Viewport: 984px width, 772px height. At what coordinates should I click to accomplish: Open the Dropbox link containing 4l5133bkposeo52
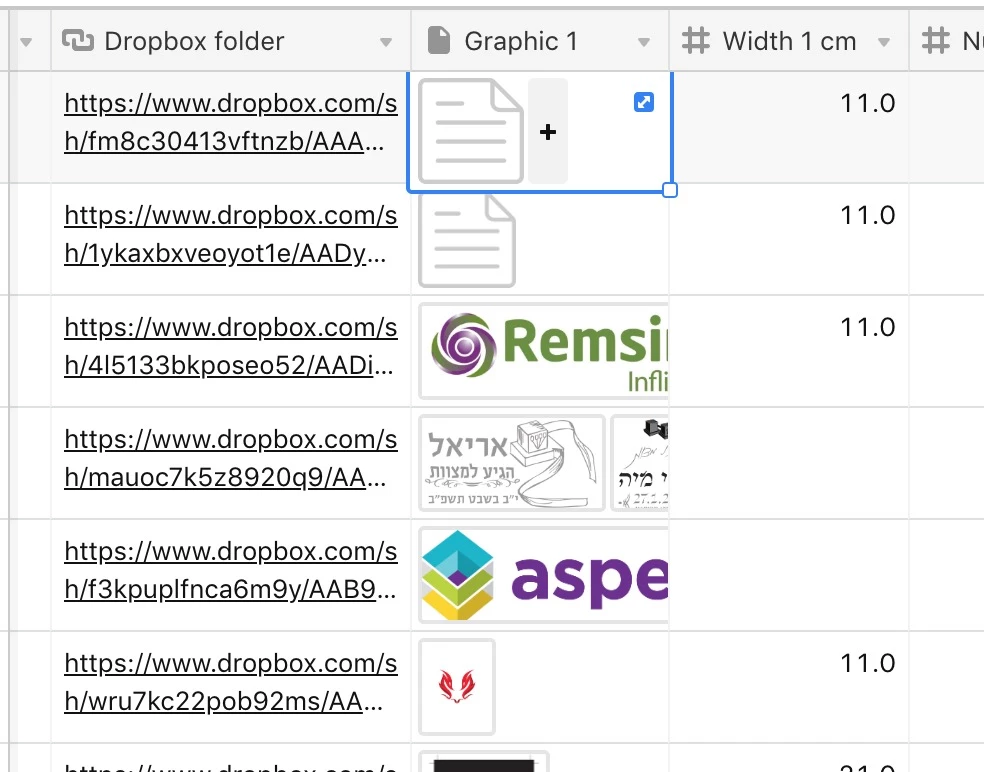tap(231, 346)
